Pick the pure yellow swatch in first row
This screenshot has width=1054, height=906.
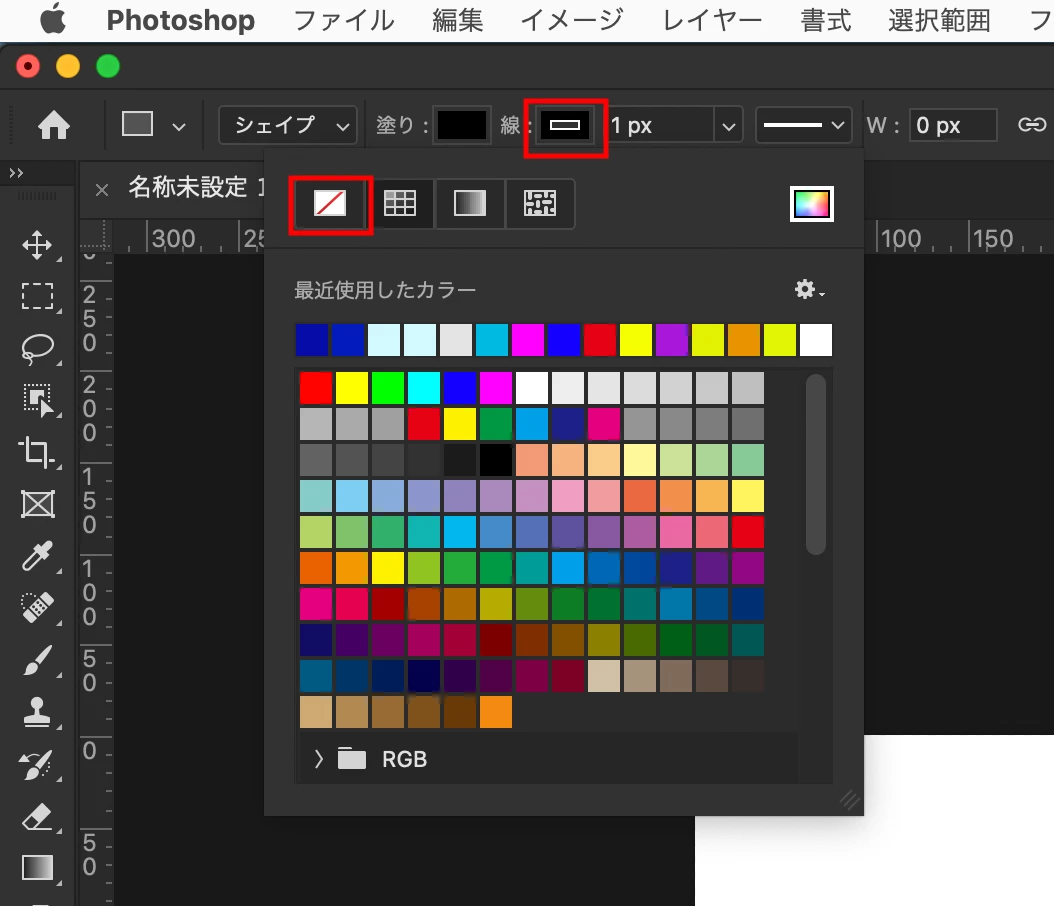click(x=352, y=388)
